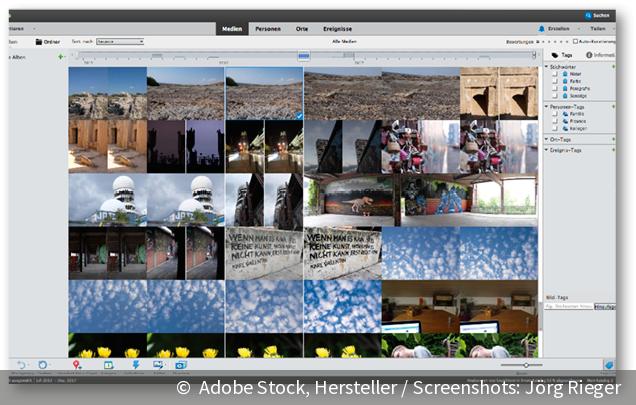Viewport: 636px width, 405px height.
Task: Click the Suchen search button
Action: pyautogui.click(x=596, y=16)
